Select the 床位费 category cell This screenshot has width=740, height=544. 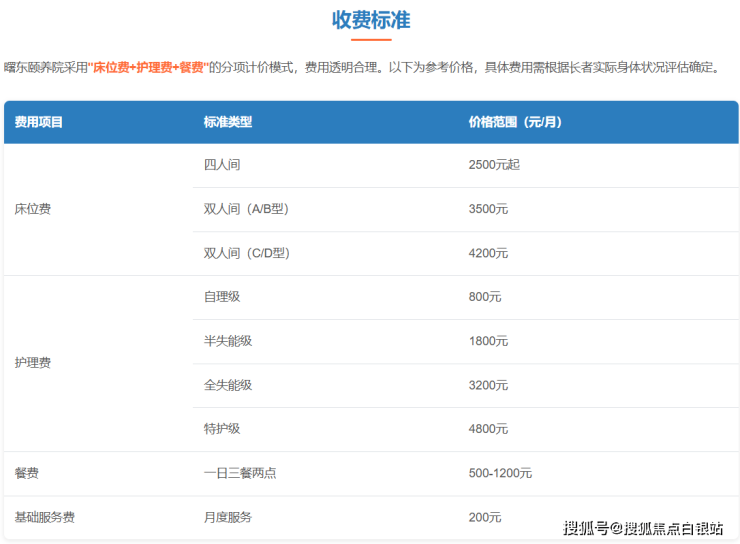(x=98, y=209)
